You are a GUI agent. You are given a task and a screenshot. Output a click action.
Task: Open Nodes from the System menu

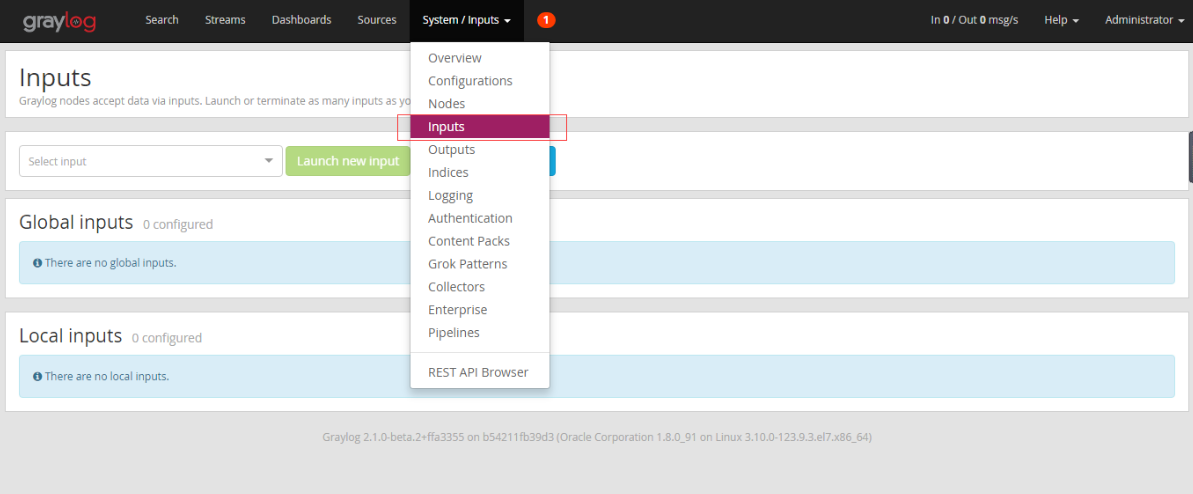[480, 104]
